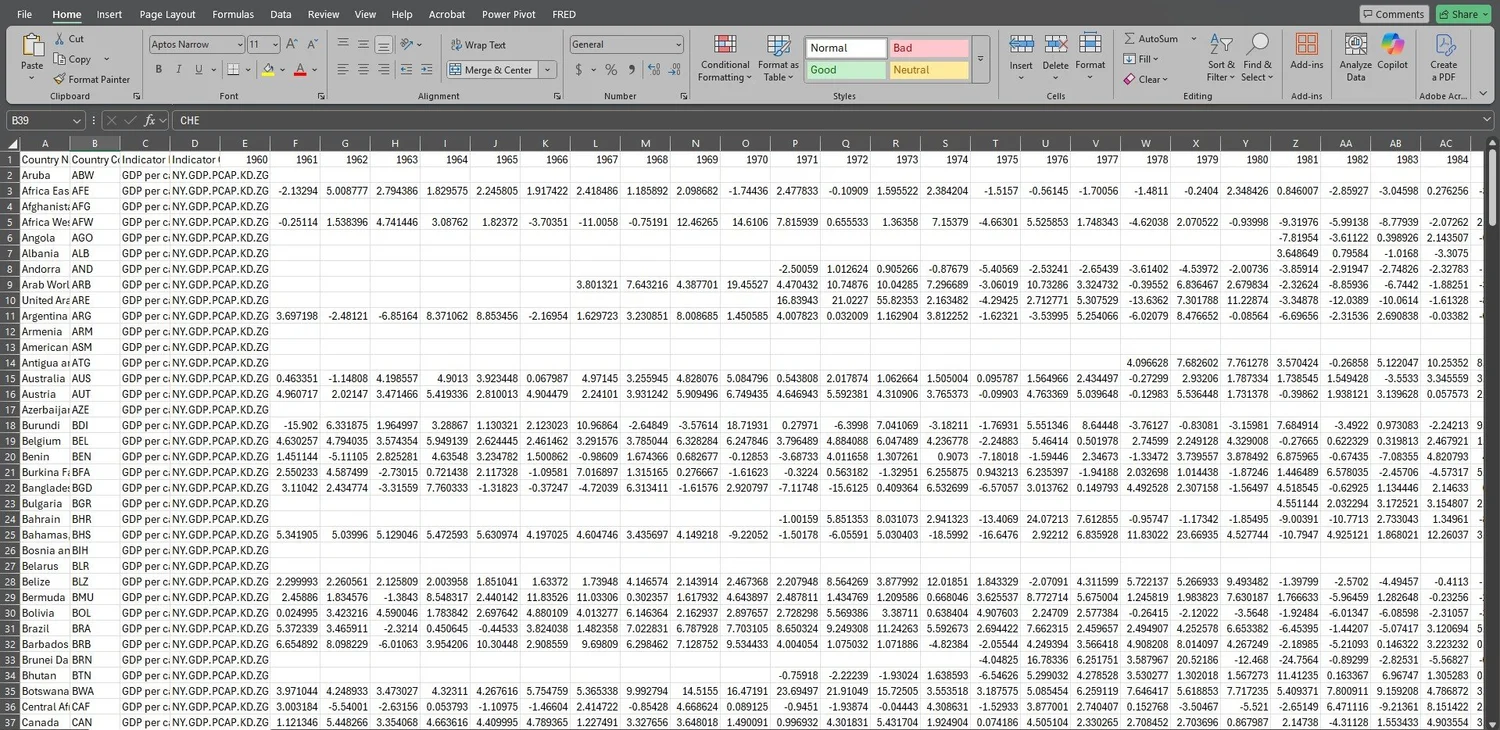Open the Analyze Data pane
1500x730 pixels.
pos(1355,57)
